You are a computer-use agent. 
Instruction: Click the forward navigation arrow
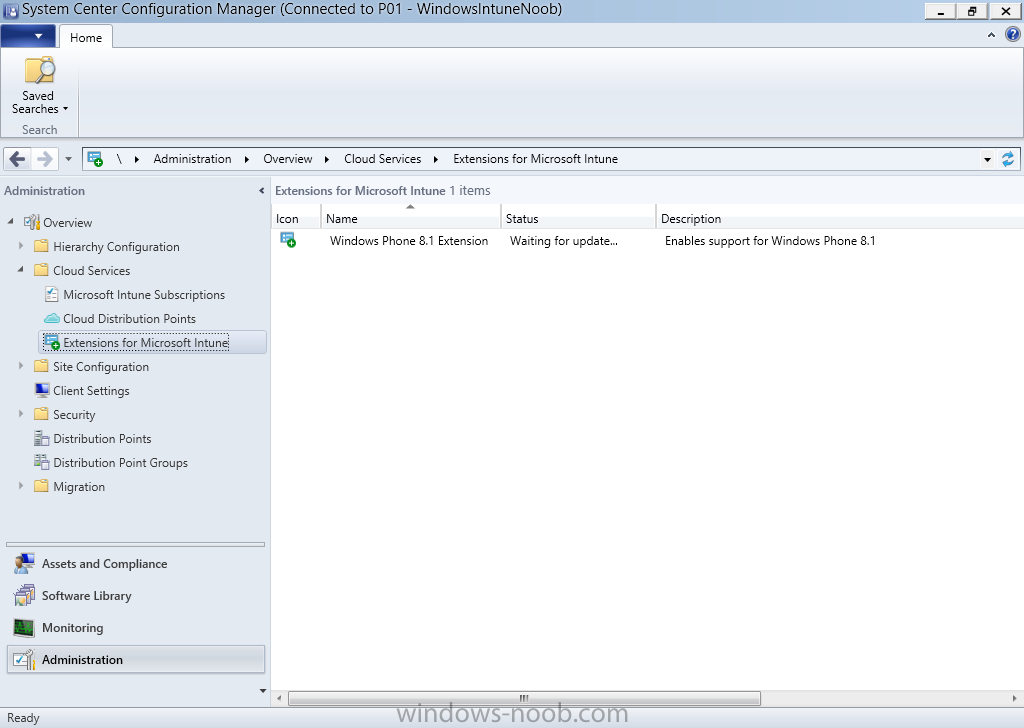click(44, 159)
